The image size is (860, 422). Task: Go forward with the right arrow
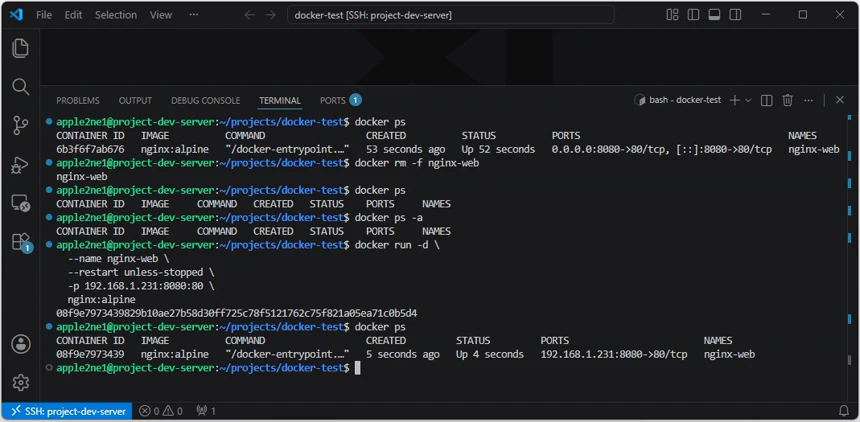[x=270, y=15]
